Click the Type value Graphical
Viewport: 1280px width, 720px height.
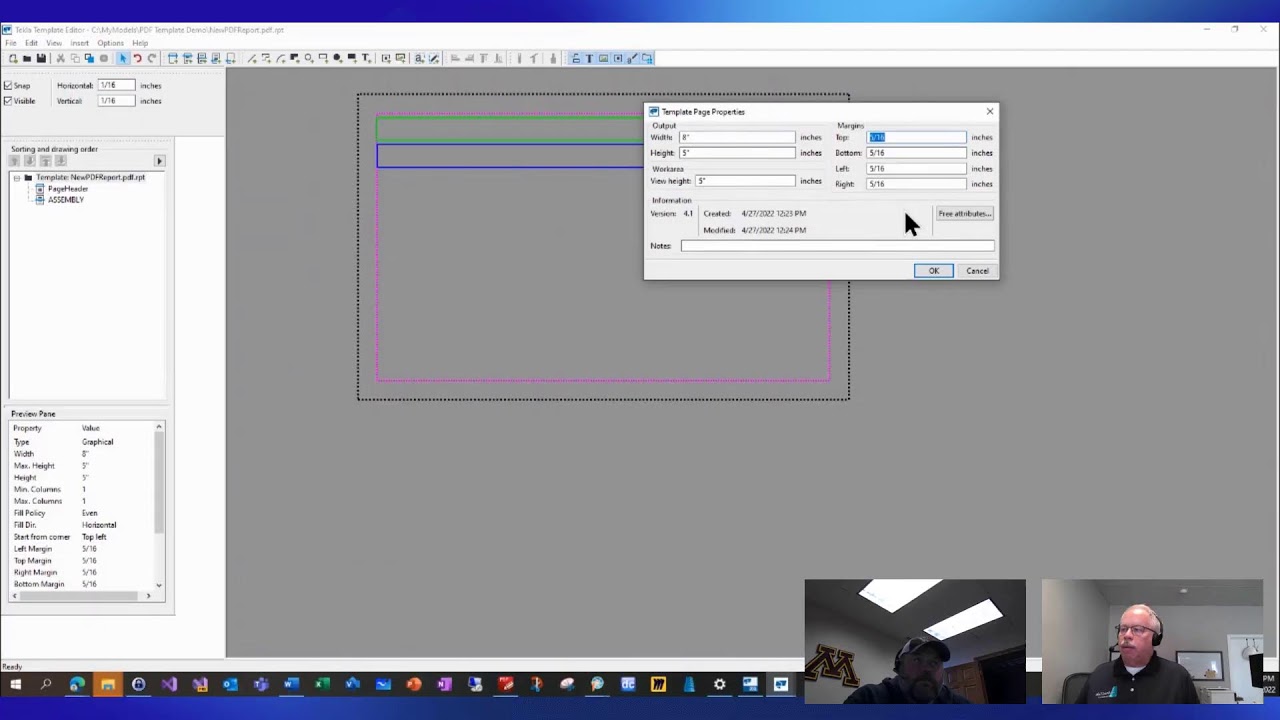(x=97, y=442)
